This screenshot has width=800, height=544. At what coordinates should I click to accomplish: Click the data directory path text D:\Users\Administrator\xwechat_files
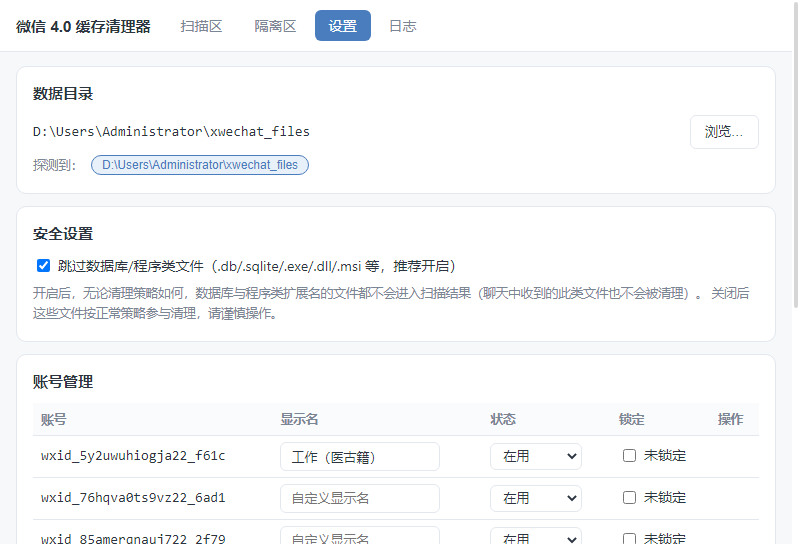click(x=171, y=132)
